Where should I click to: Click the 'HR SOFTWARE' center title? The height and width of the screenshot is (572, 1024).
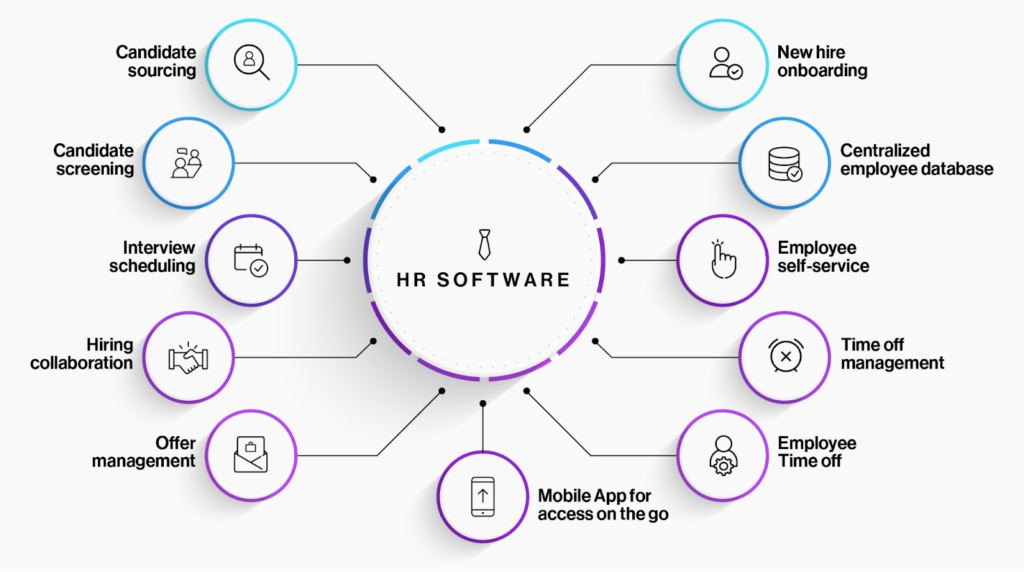click(483, 280)
